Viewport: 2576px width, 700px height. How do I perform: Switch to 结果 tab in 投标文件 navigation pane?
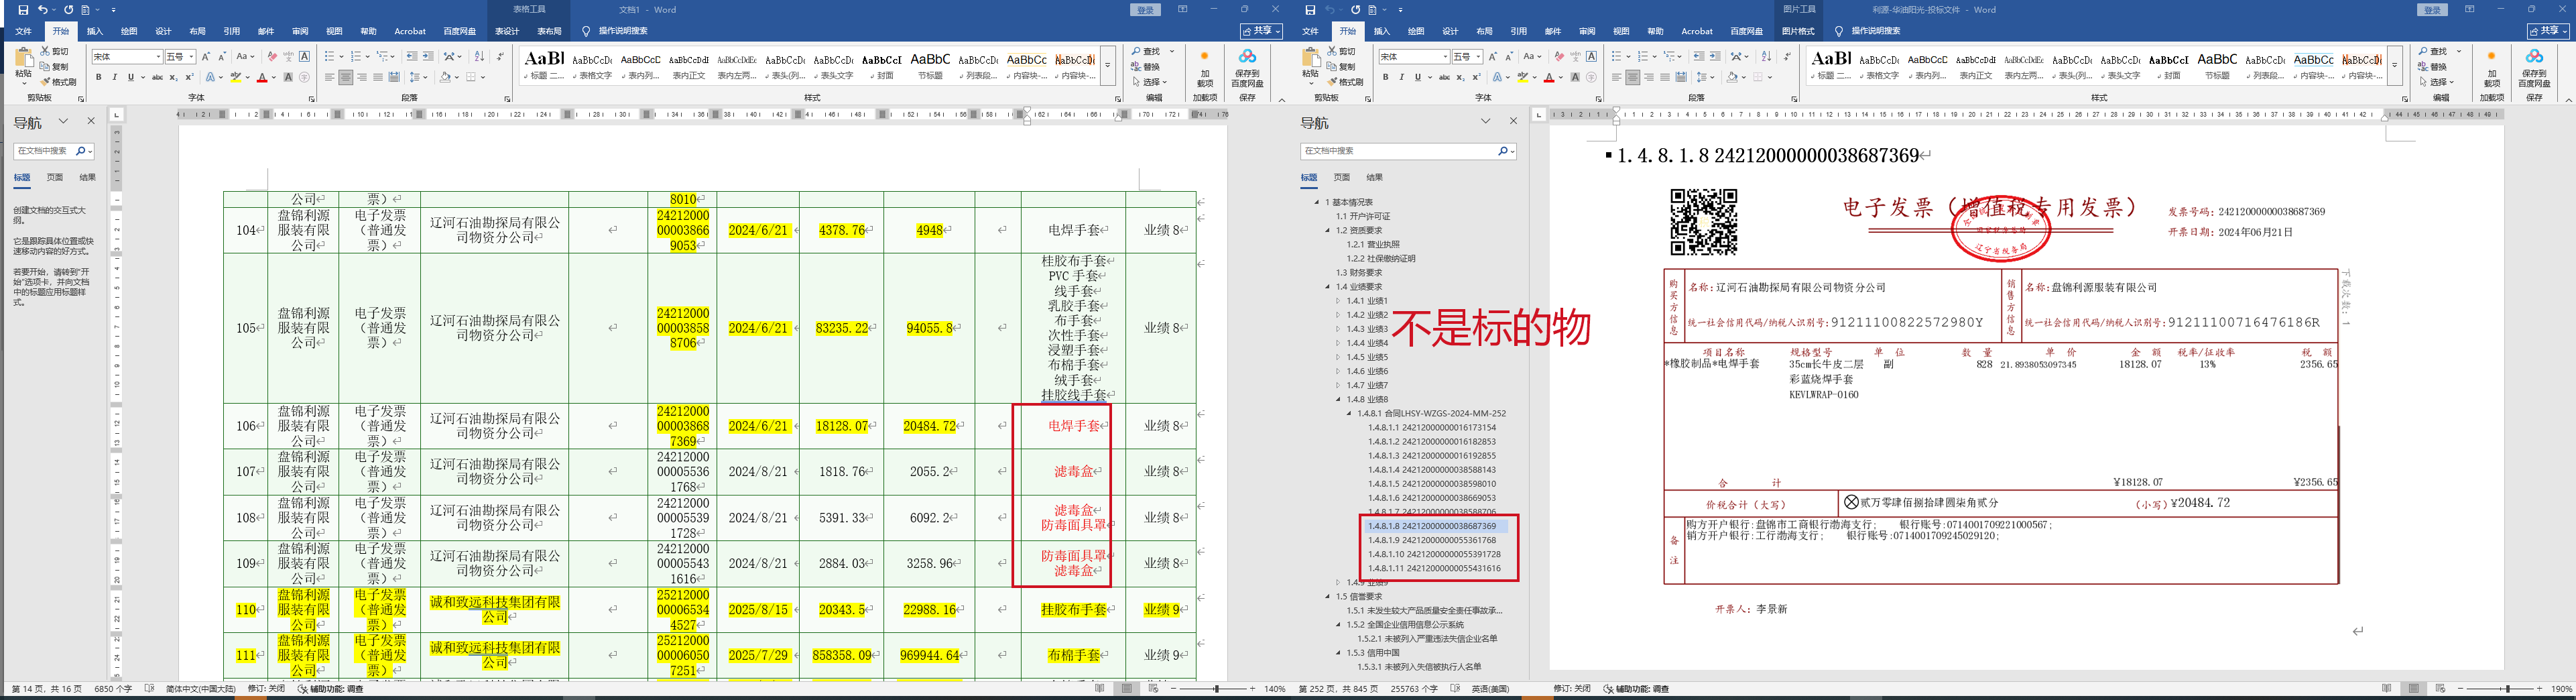click(1374, 177)
